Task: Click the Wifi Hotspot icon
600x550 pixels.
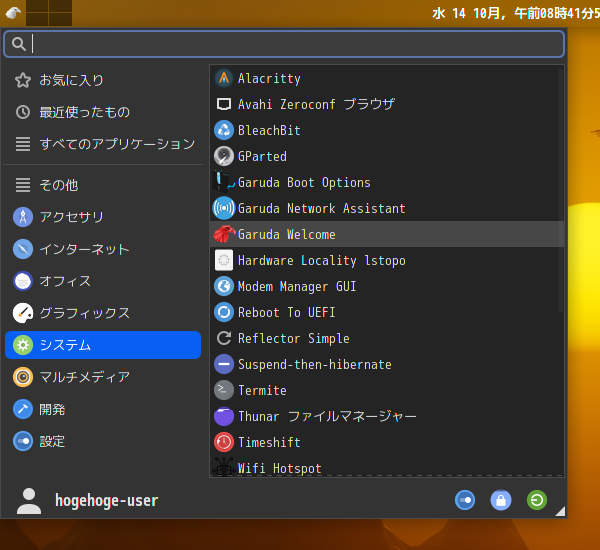Action: pos(224,467)
